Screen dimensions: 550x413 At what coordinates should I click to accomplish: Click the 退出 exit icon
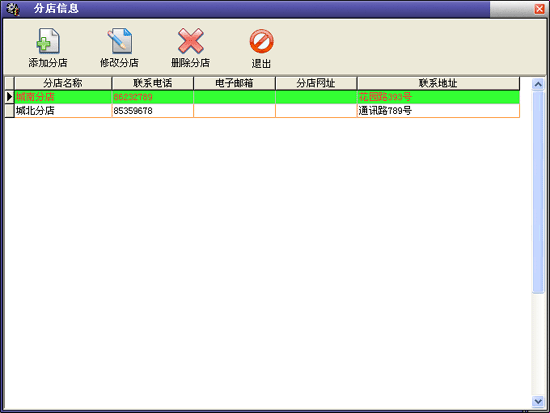click(261, 41)
